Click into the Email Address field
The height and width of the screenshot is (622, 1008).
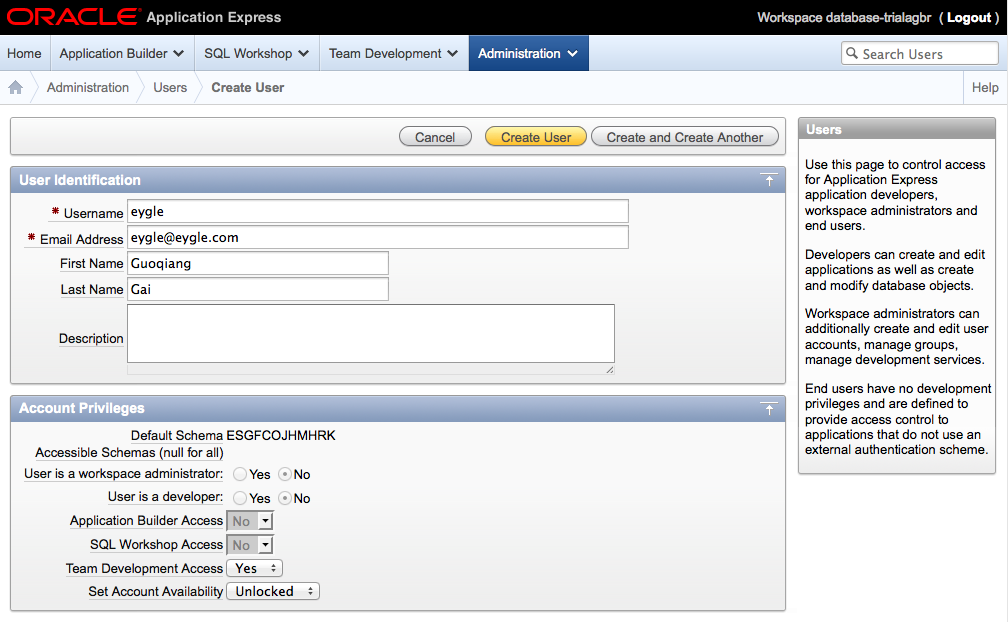tap(378, 237)
